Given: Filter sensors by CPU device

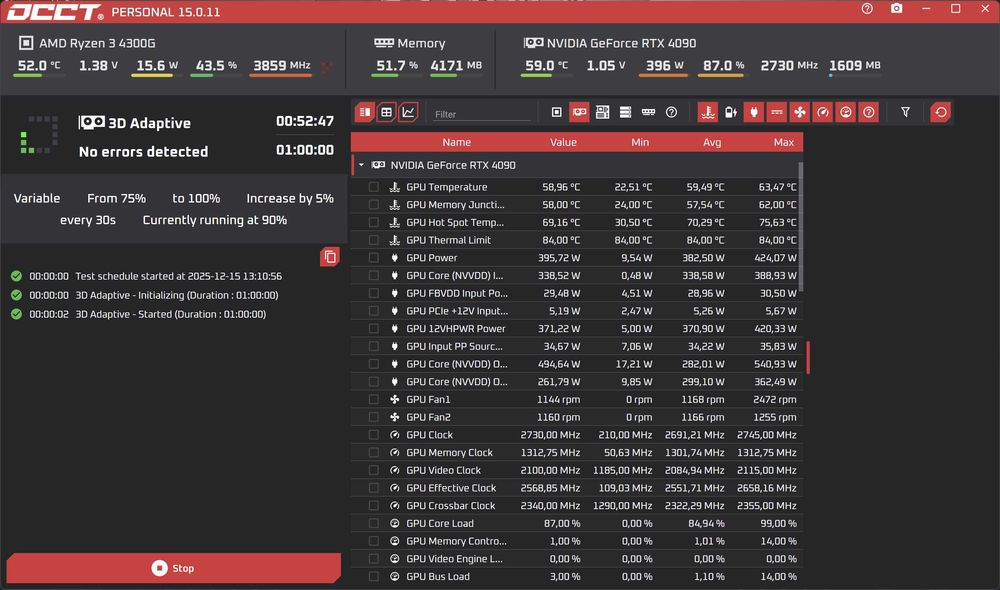Looking at the screenshot, I should (x=557, y=112).
